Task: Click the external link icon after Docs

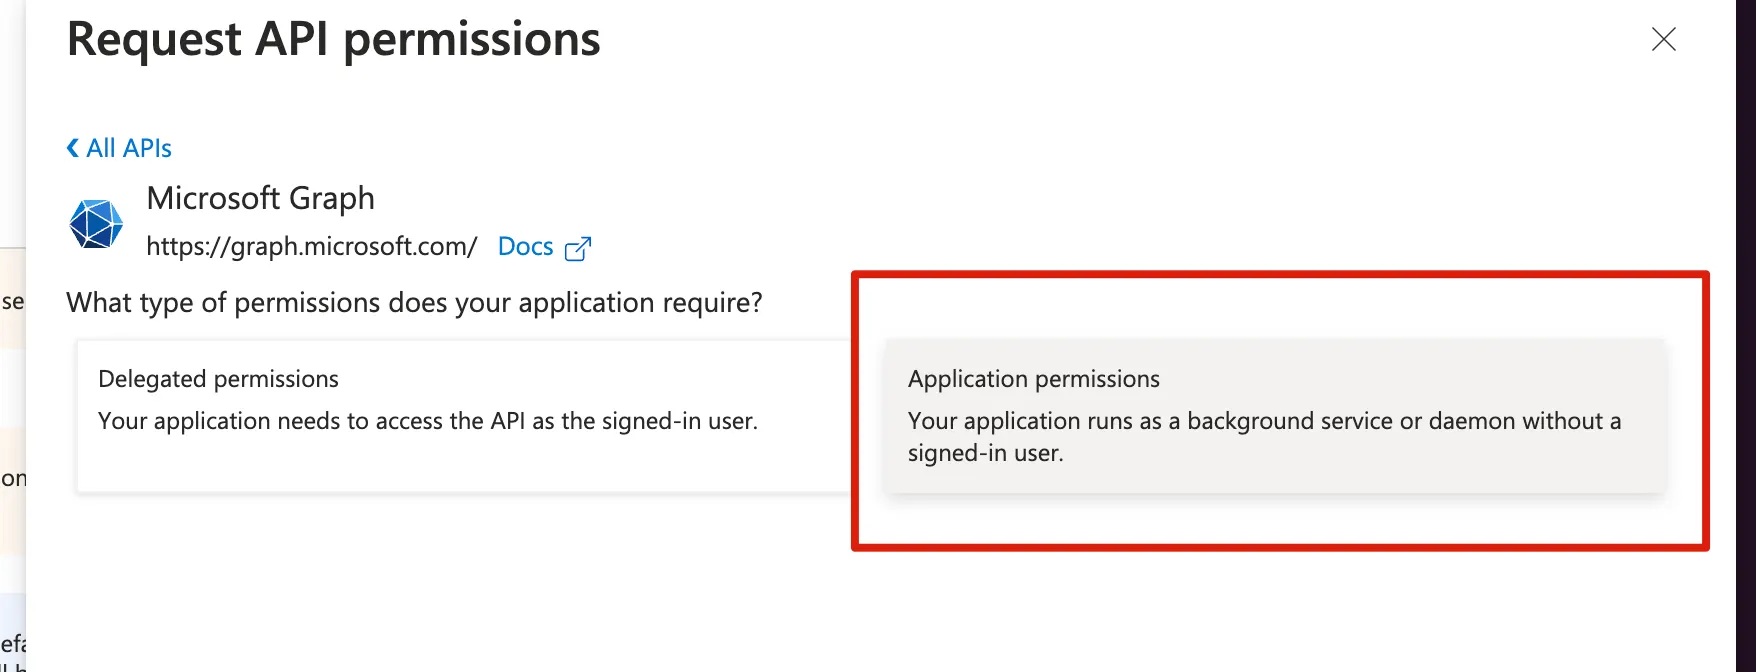Action: tap(578, 248)
